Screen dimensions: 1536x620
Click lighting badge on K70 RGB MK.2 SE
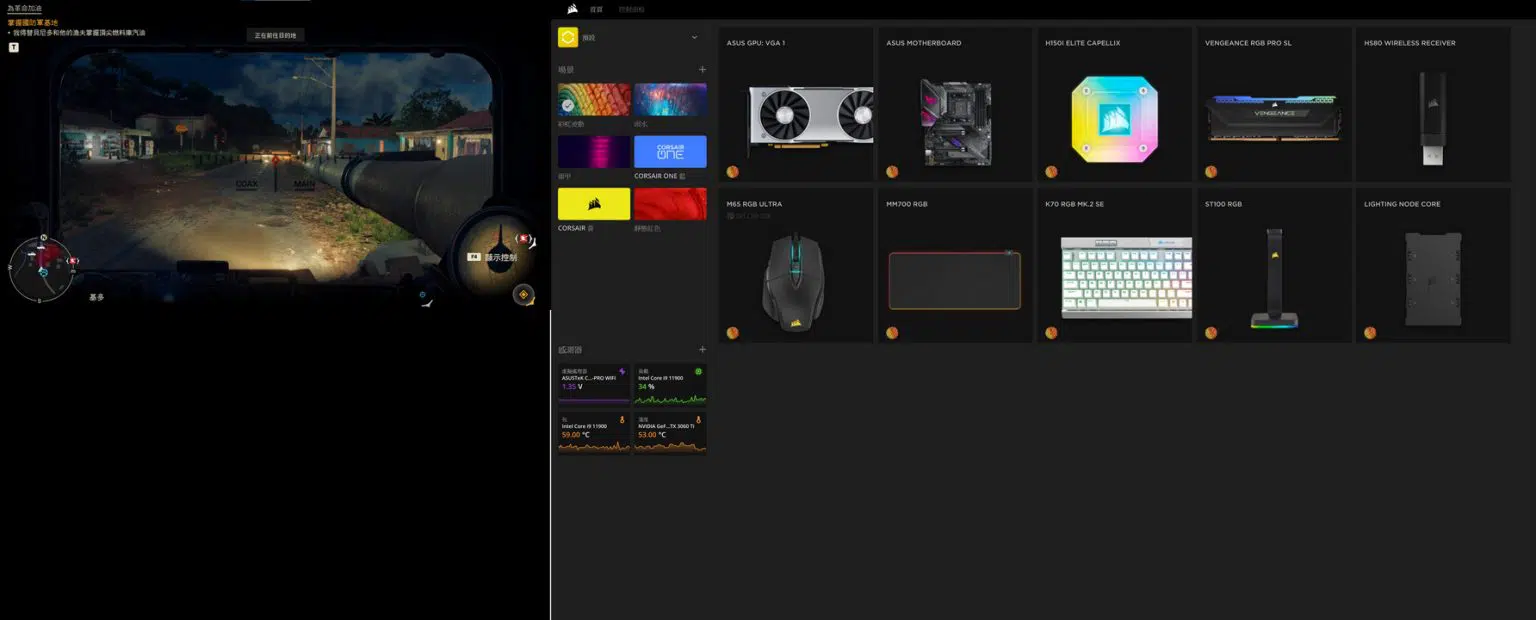tap(1051, 333)
